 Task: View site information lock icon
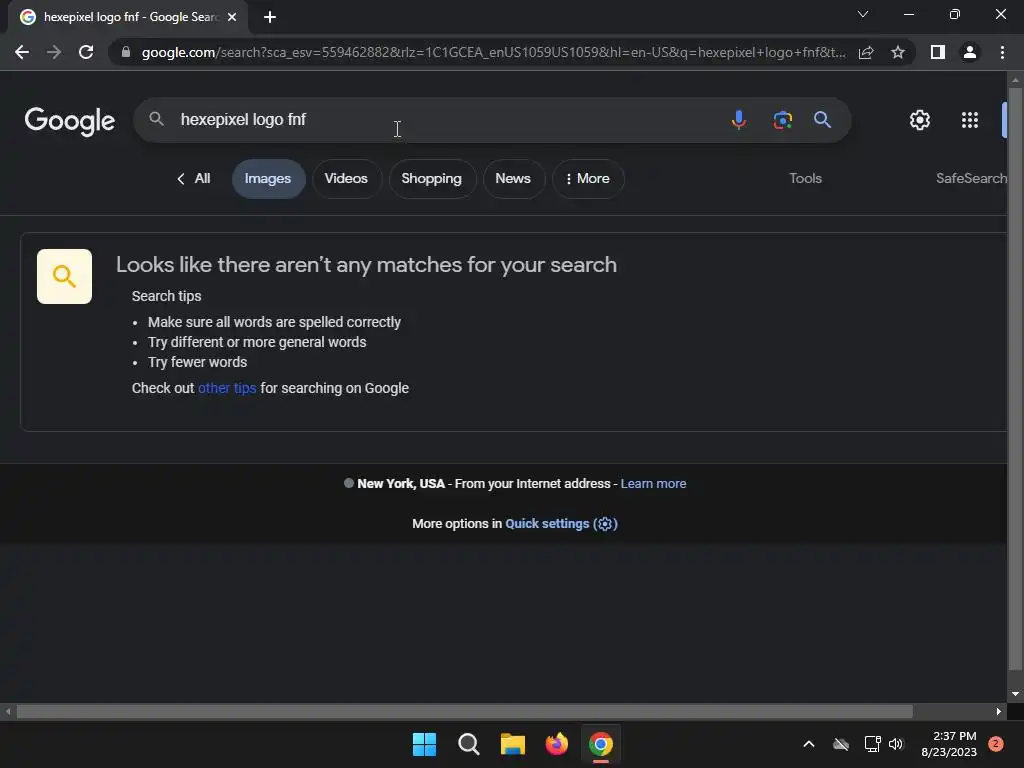click(126, 52)
